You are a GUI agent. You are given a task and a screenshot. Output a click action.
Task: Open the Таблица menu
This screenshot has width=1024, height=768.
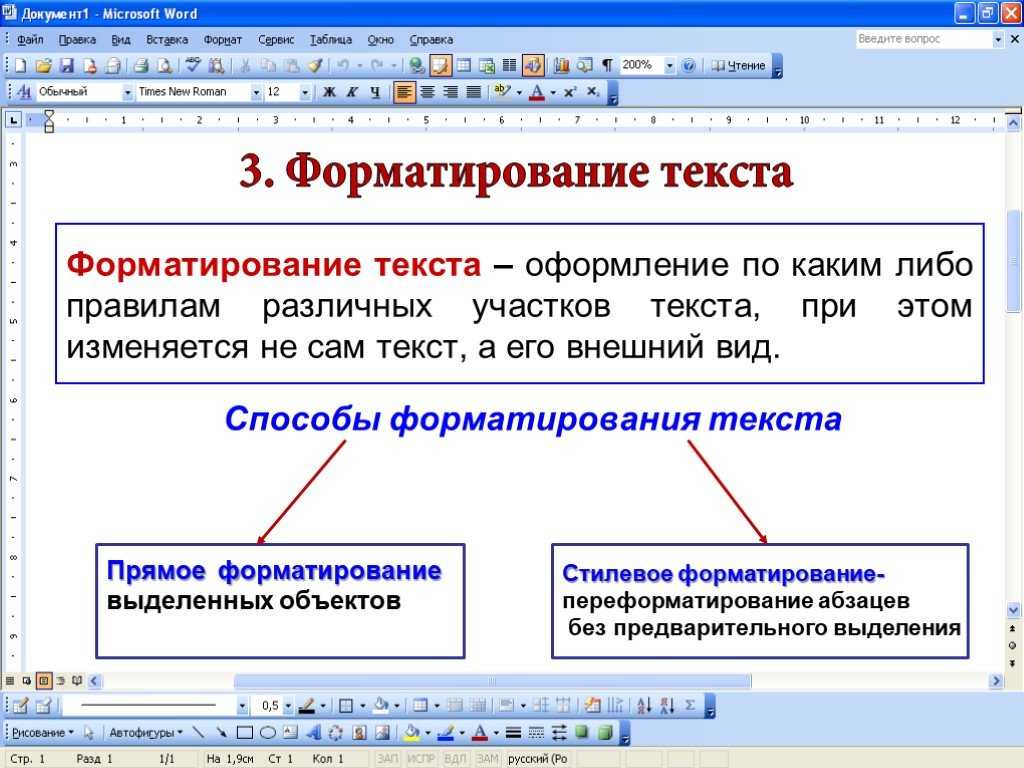(330, 40)
